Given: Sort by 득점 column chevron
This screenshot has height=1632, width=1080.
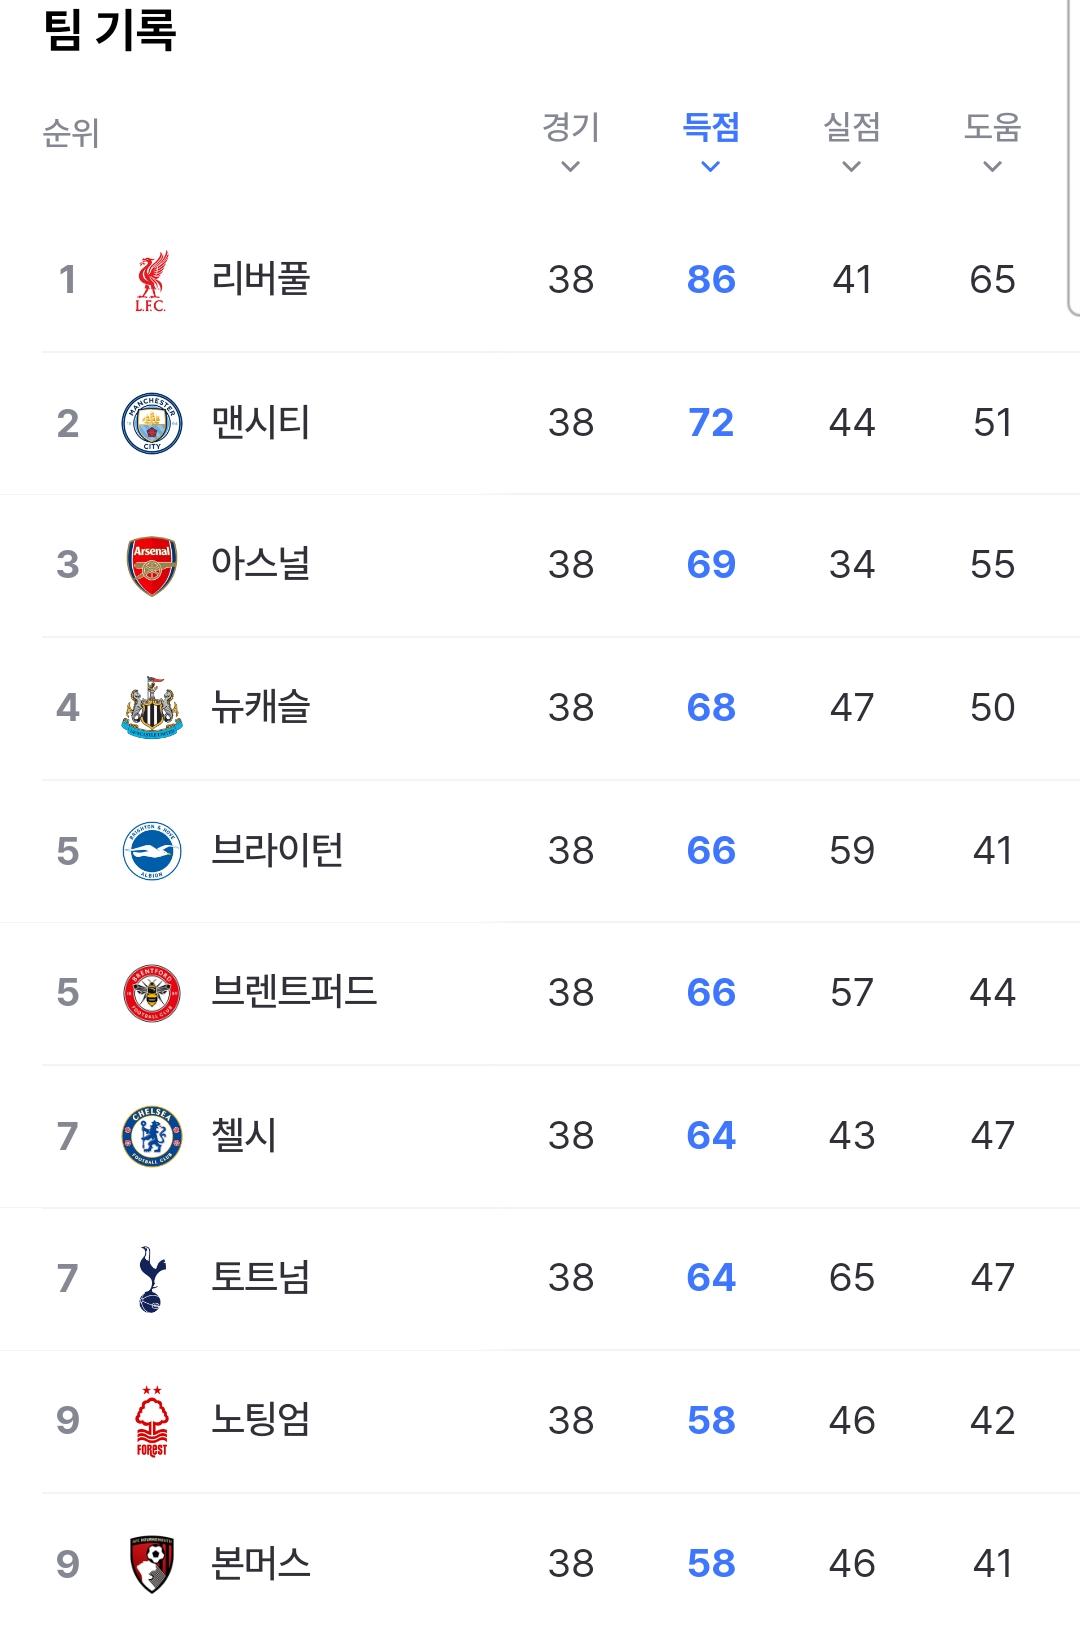Looking at the screenshot, I should click(711, 167).
